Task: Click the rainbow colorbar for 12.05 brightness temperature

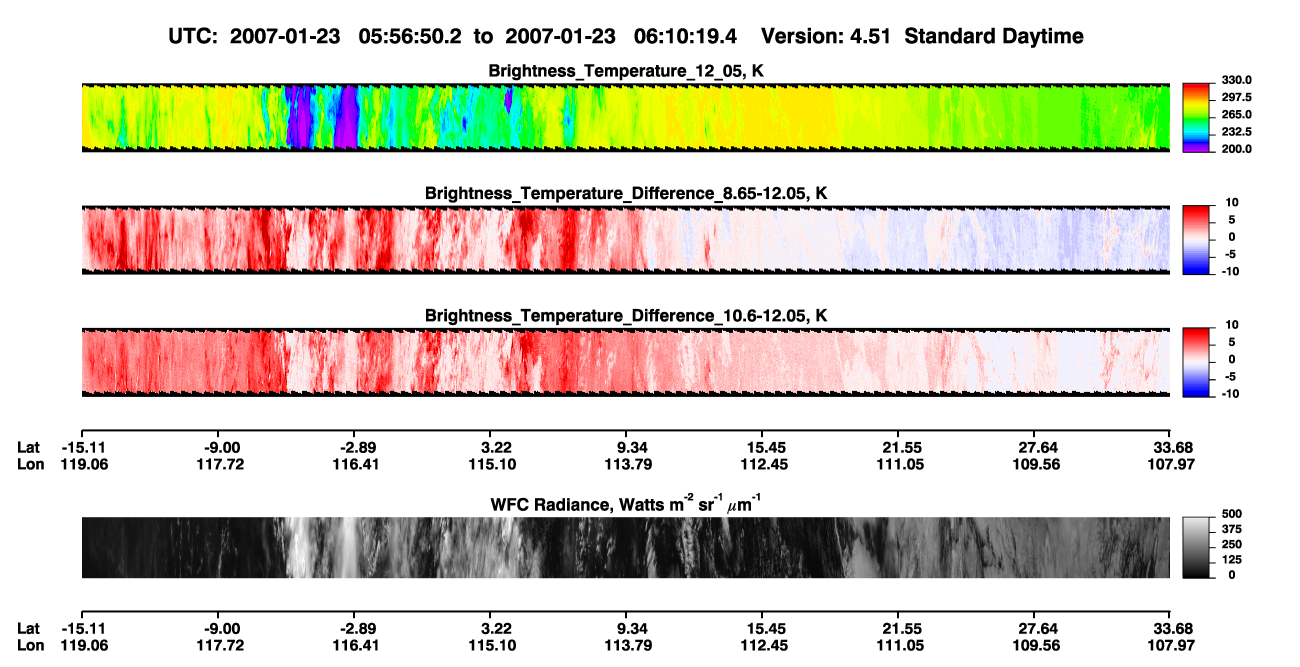Action: click(x=1198, y=117)
